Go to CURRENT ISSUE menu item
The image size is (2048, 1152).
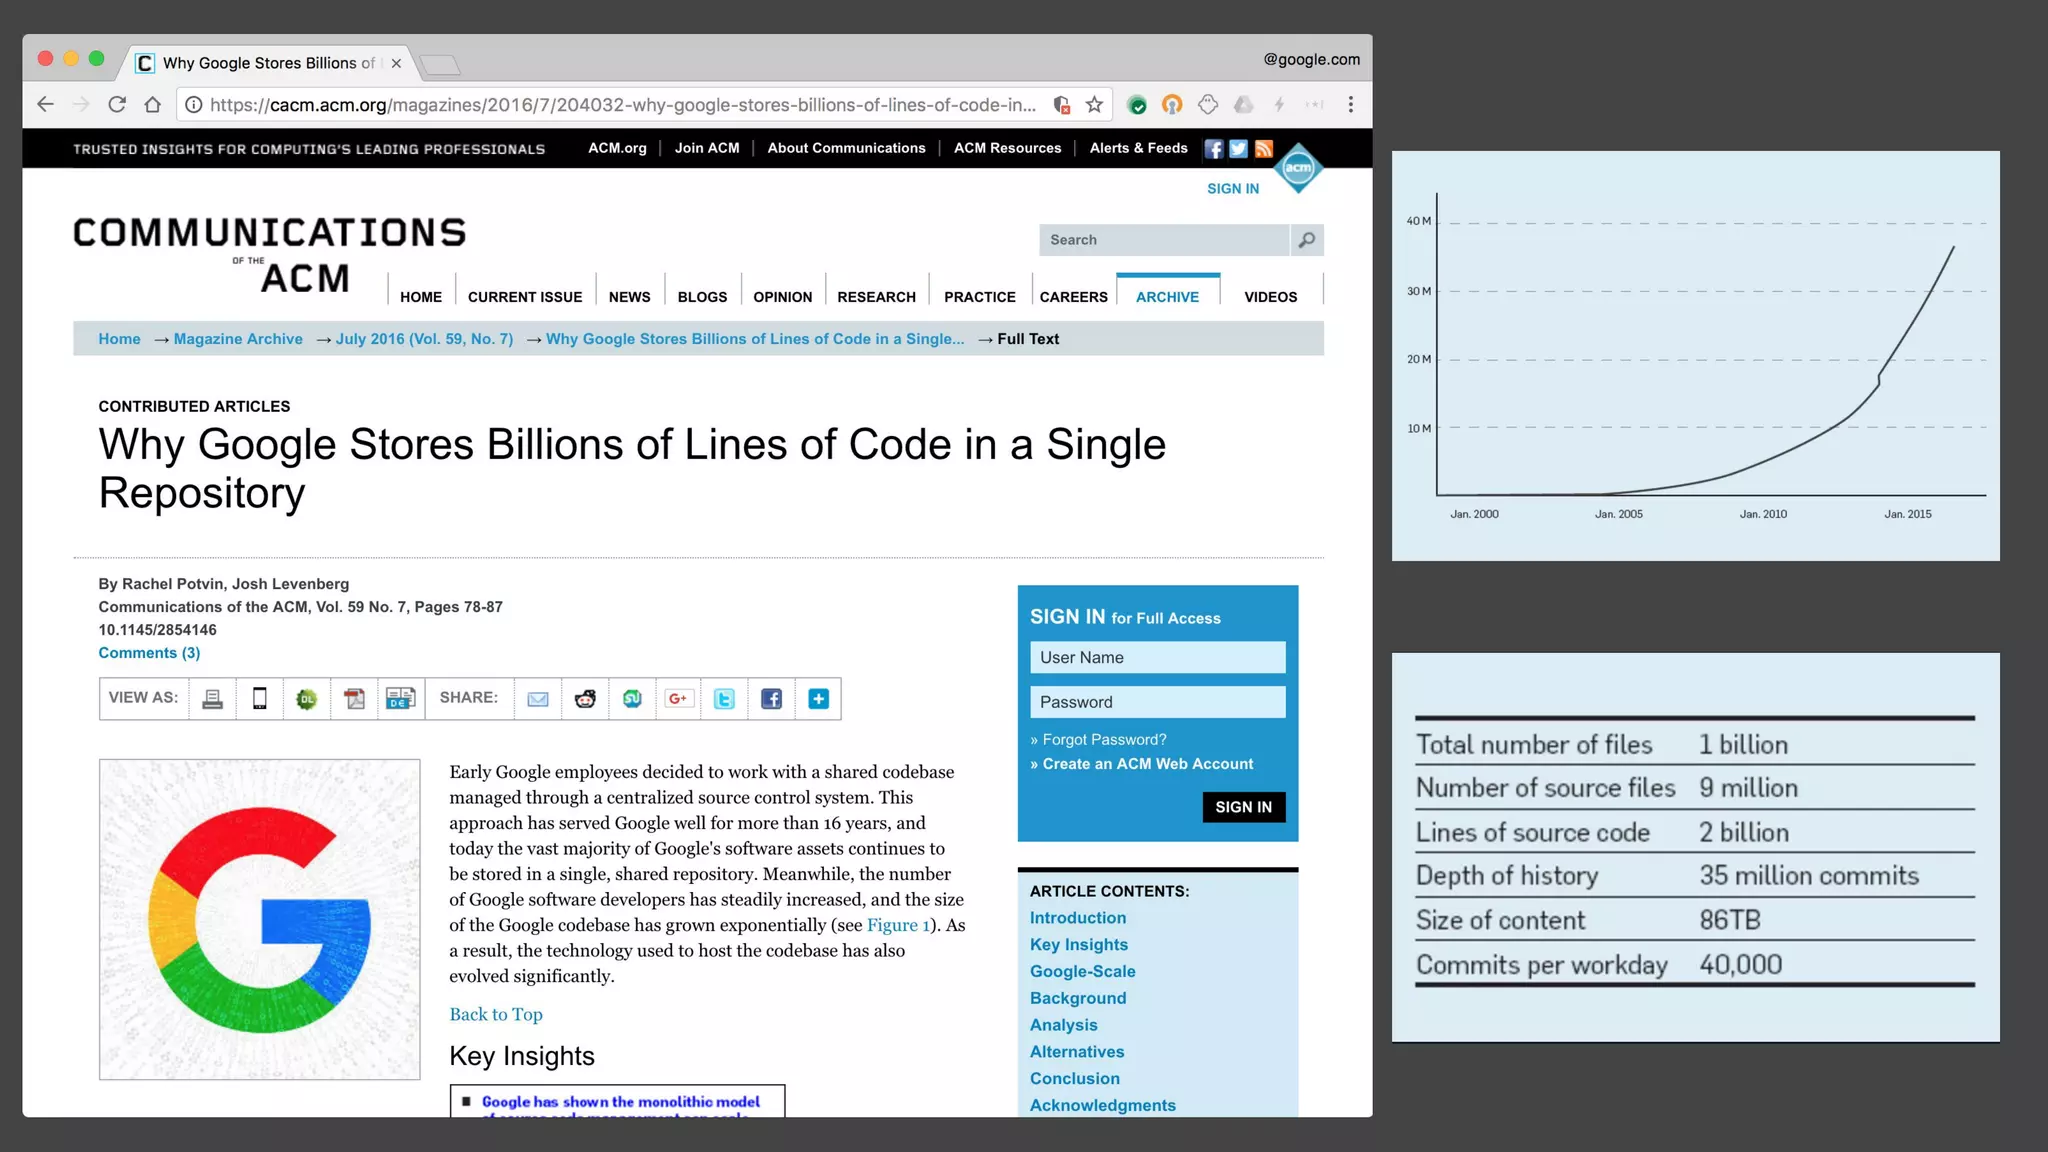pyautogui.click(x=525, y=297)
